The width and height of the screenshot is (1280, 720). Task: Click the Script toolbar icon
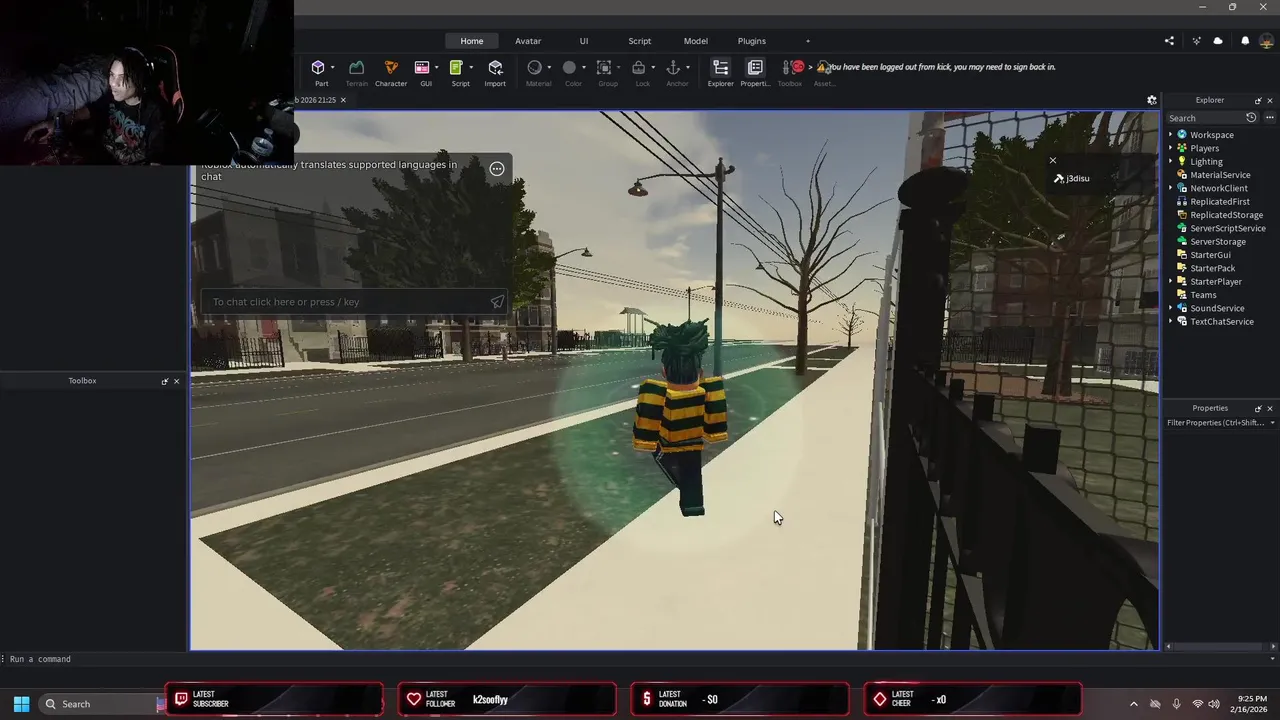pyautogui.click(x=456, y=68)
